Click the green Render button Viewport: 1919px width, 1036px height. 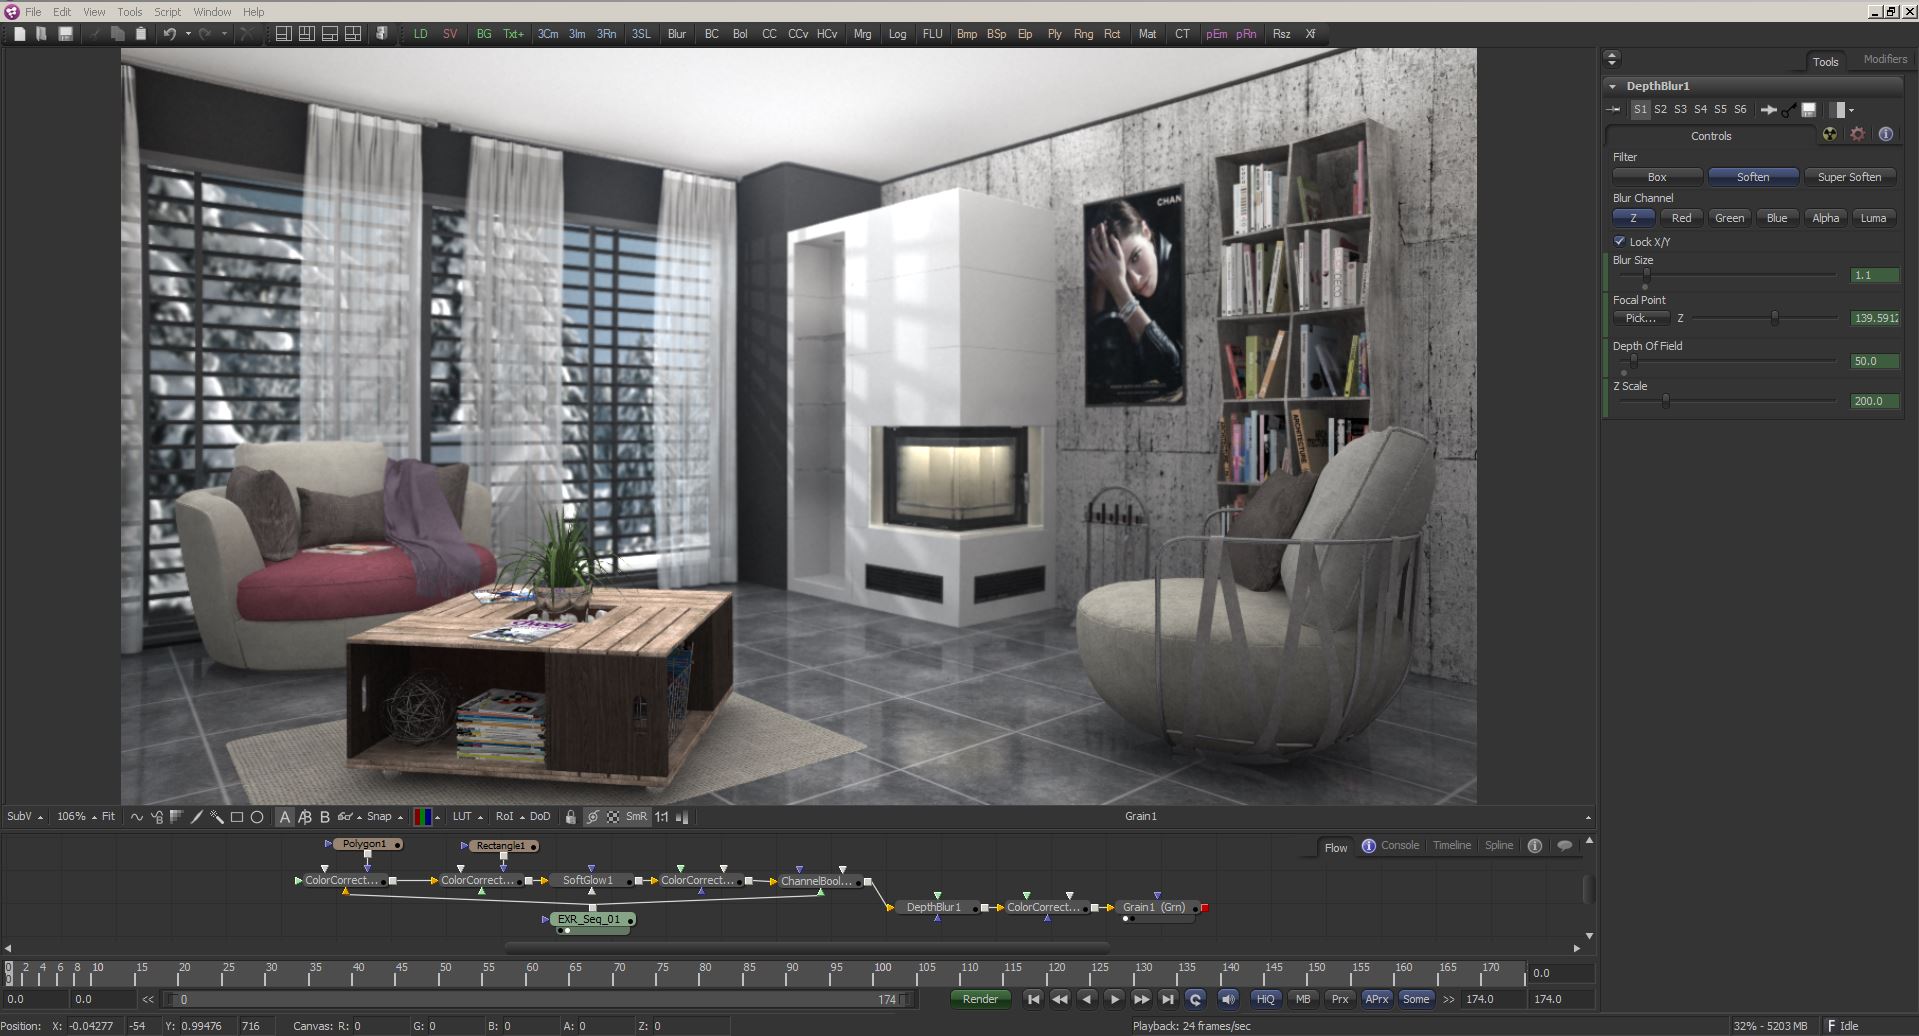coord(980,999)
